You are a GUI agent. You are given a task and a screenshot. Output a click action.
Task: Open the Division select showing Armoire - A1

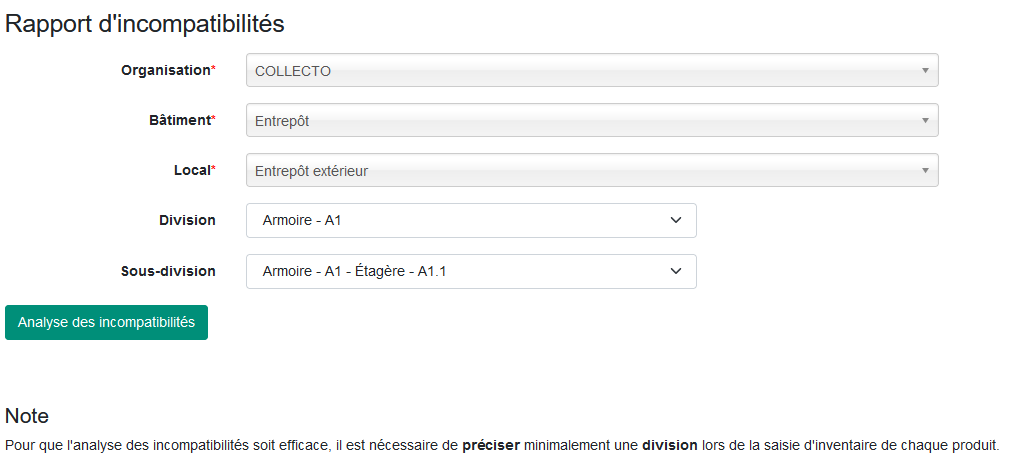[x=471, y=220]
